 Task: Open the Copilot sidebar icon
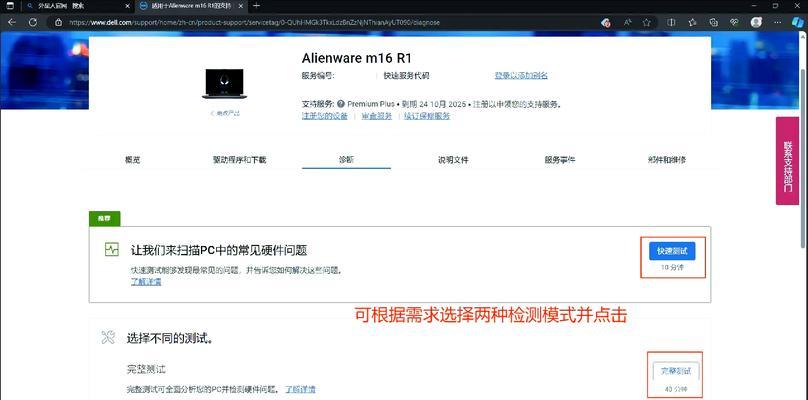coord(797,23)
